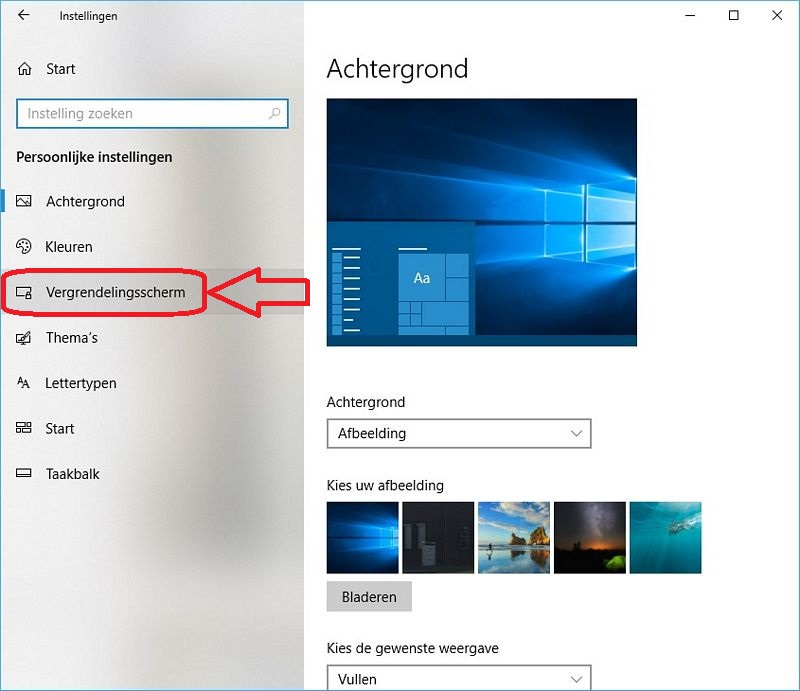The width and height of the screenshot is (800, 691).
Task: Open the Taakbalk settings page
Action: click(x=152, y=474)
